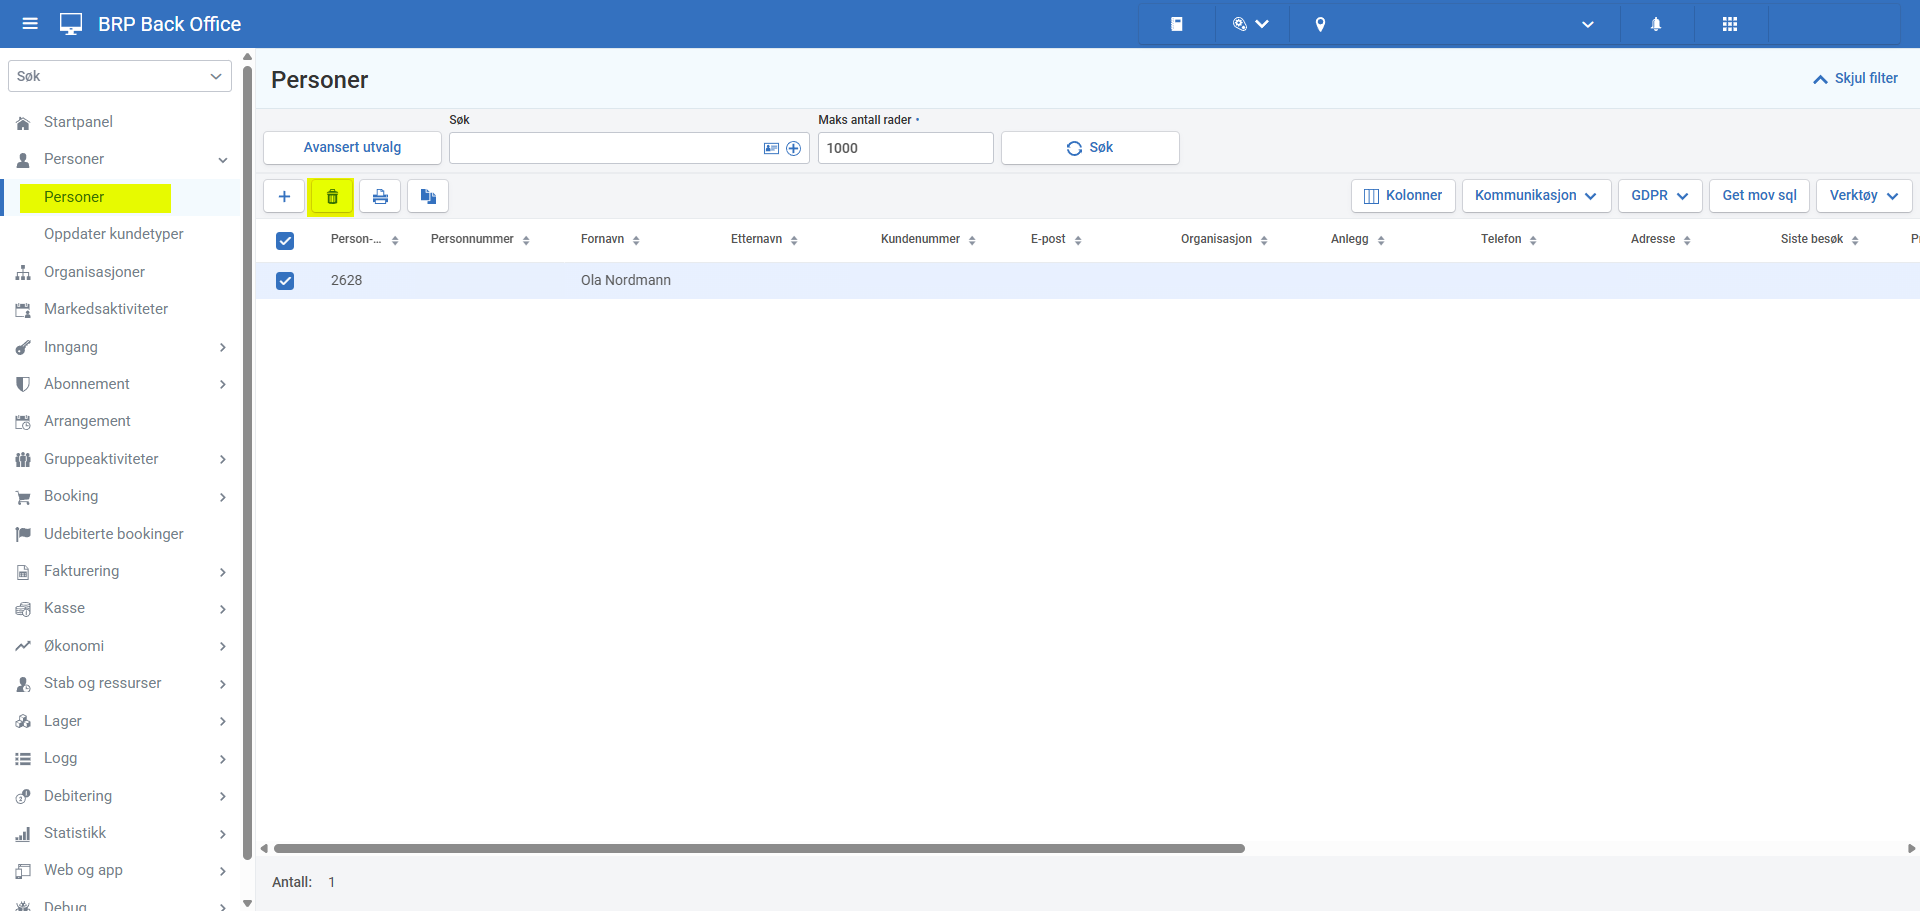This screenshot has width=1920, height=911.
Task: Click the trash delete icon in toolbar
Action: (x=332, y=197)
